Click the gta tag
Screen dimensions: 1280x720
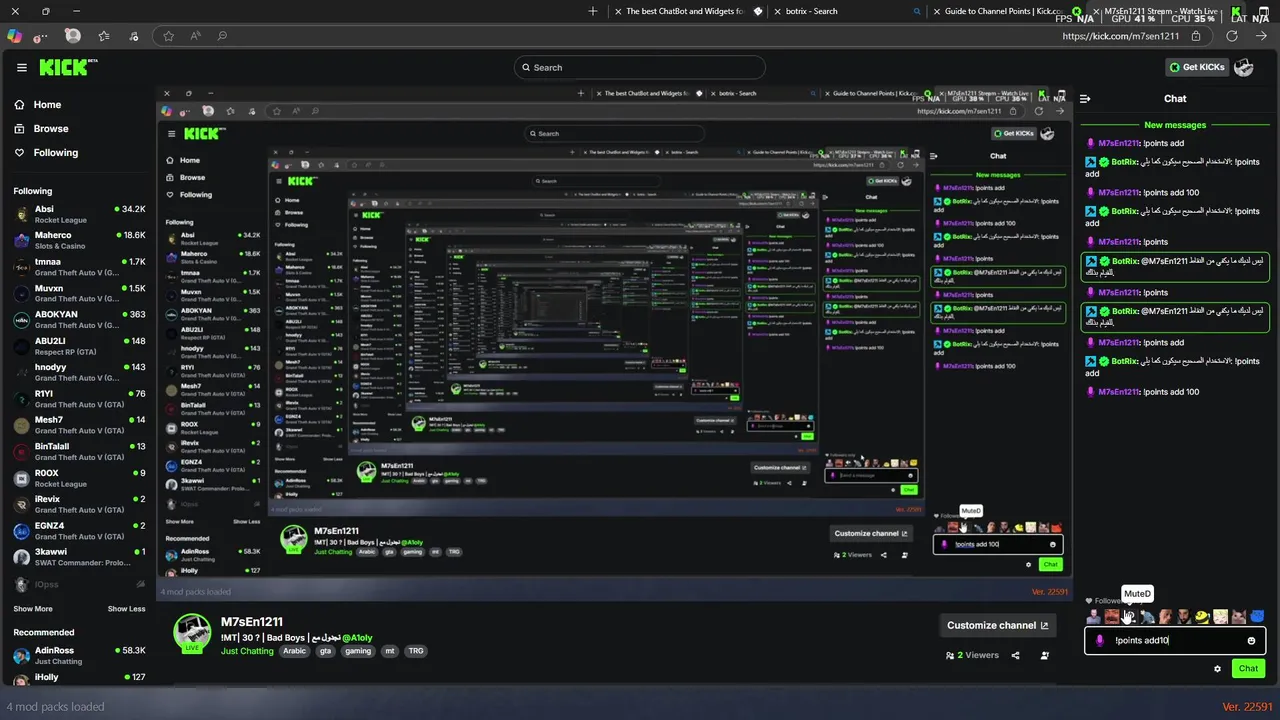[x=325, y=651]
